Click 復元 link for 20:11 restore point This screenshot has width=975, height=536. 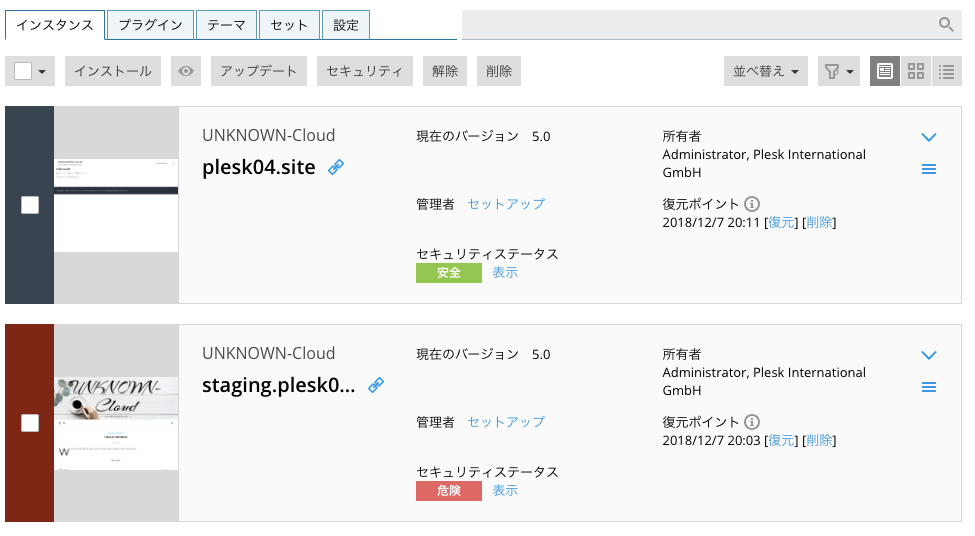click(781, 223)
